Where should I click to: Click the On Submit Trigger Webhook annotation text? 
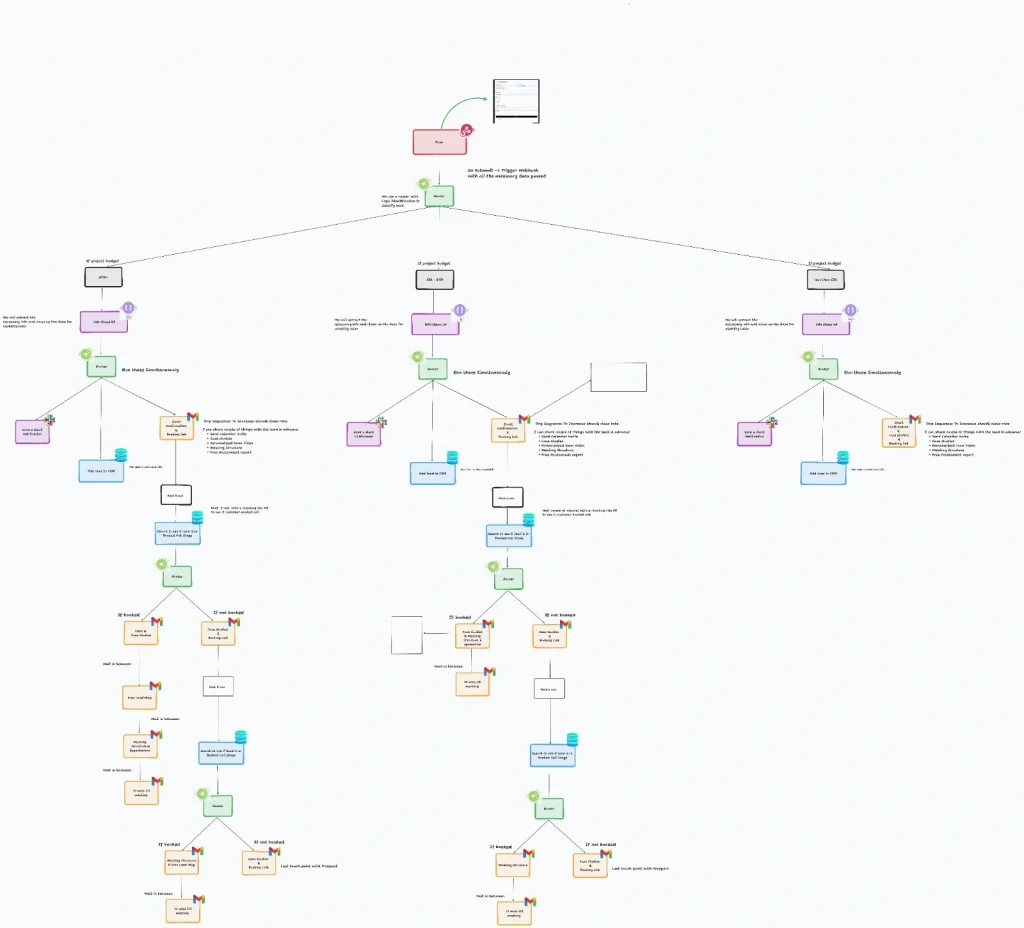pyautogui.click(x=506, y=173)
